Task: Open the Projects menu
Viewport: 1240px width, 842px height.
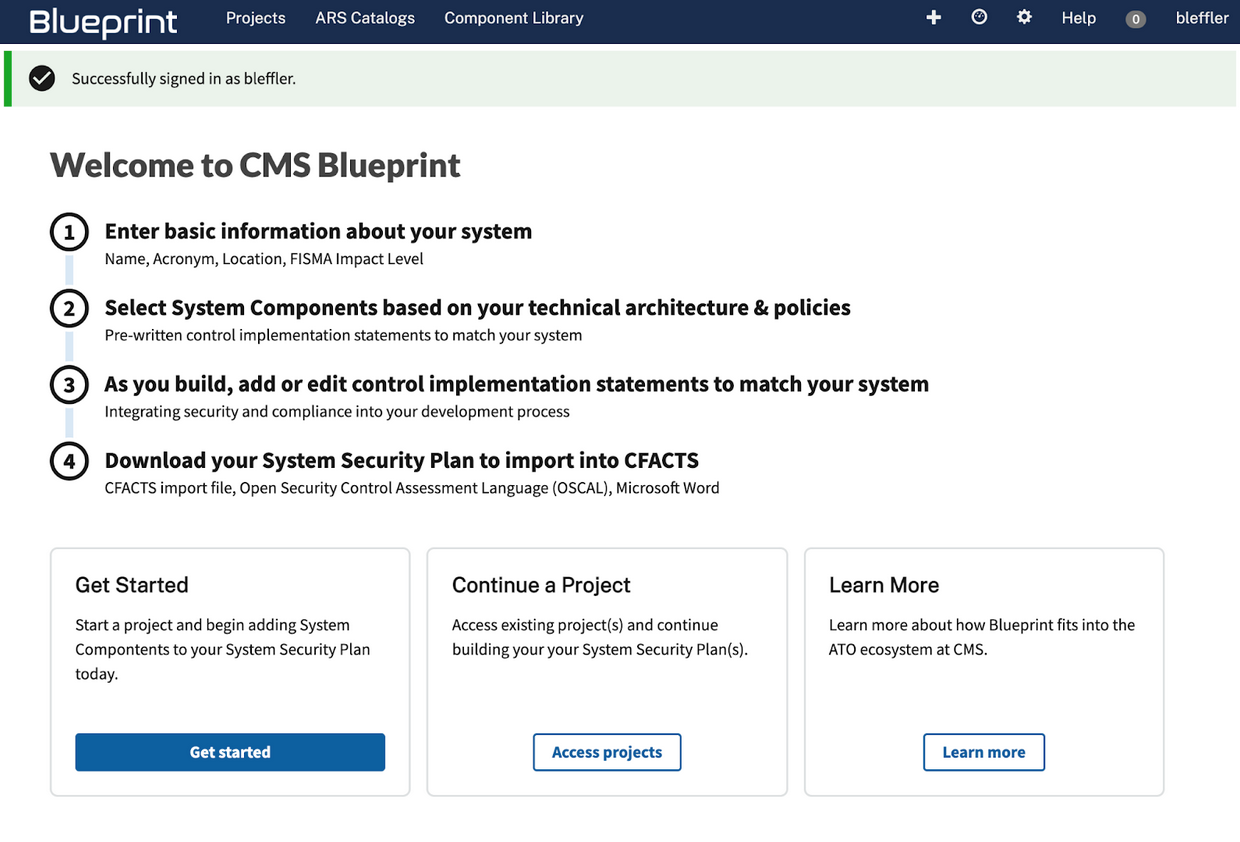Action: tap(255, 18)
